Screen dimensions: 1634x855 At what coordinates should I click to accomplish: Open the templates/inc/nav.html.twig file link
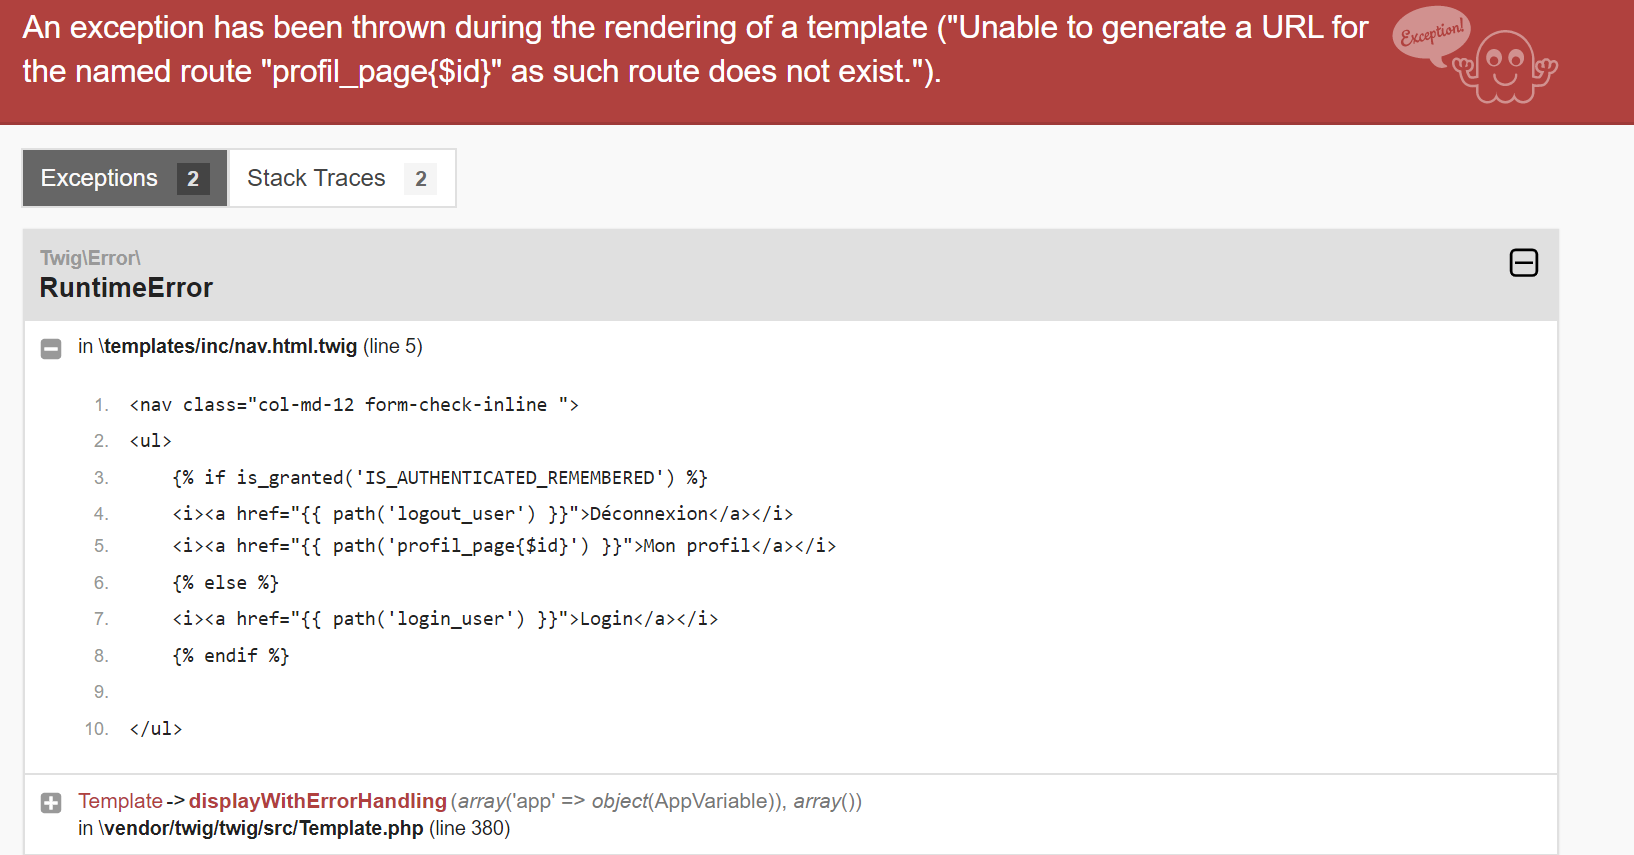[x=228, y=346]
